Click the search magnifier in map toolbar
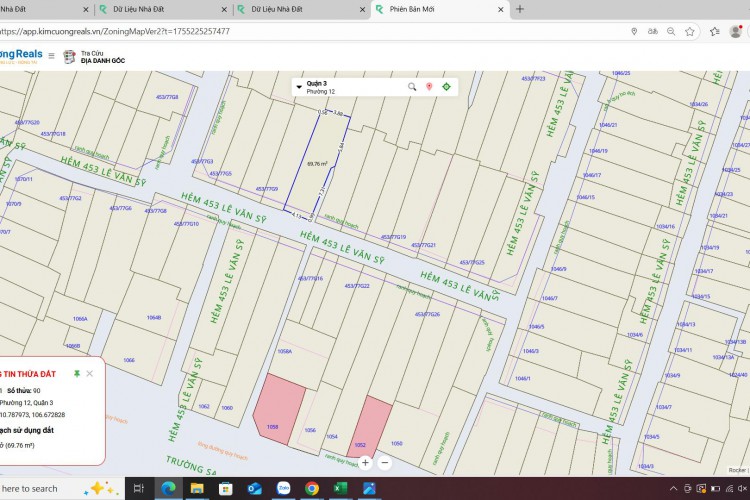This screenshot has height=500, width=750. tap(411, 87)
